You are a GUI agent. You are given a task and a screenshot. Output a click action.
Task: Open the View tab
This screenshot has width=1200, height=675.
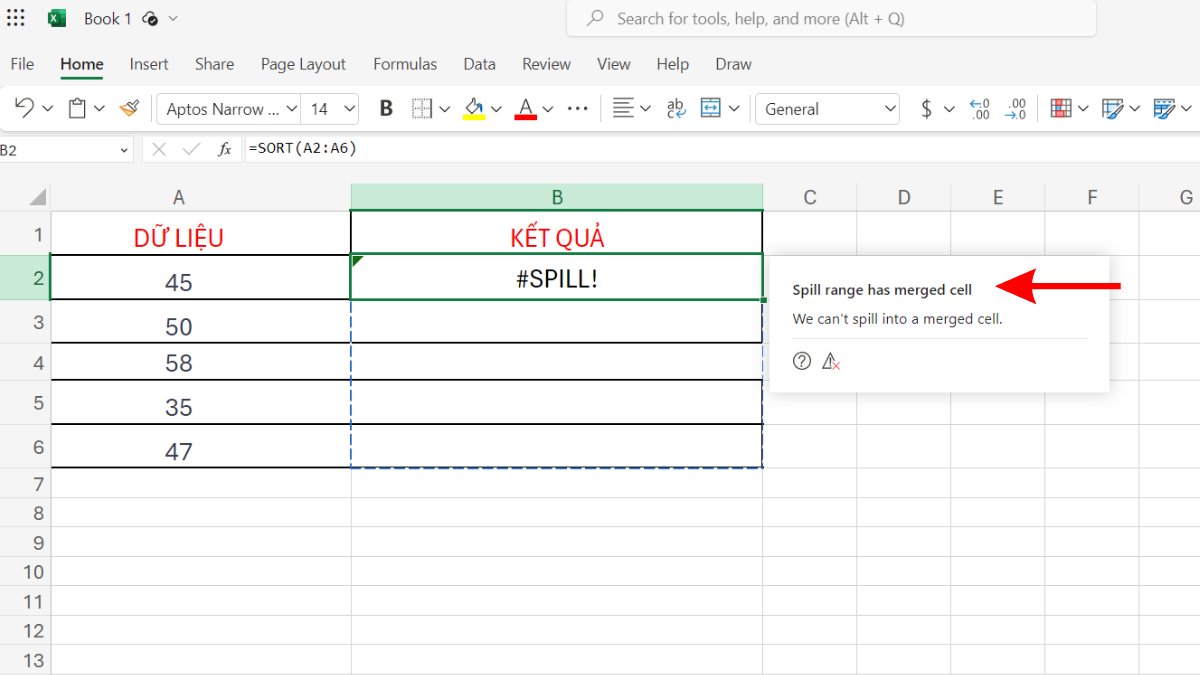point(614,64)
